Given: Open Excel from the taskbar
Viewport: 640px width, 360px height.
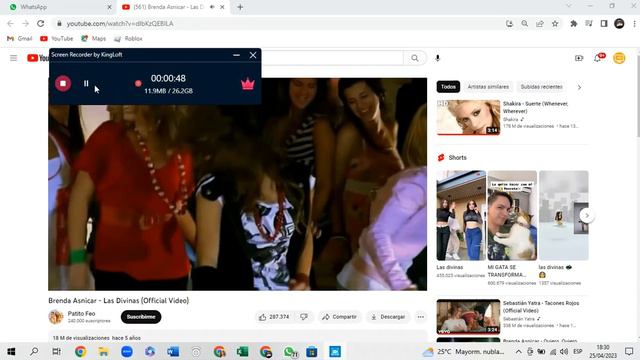Looking at the screenshot, I should click(242, 351).
